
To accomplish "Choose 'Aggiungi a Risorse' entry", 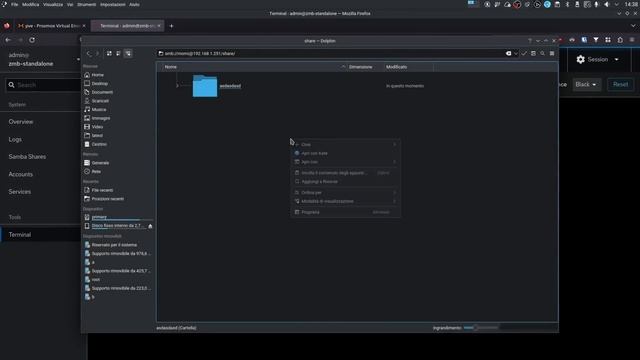I will [345, 182].
